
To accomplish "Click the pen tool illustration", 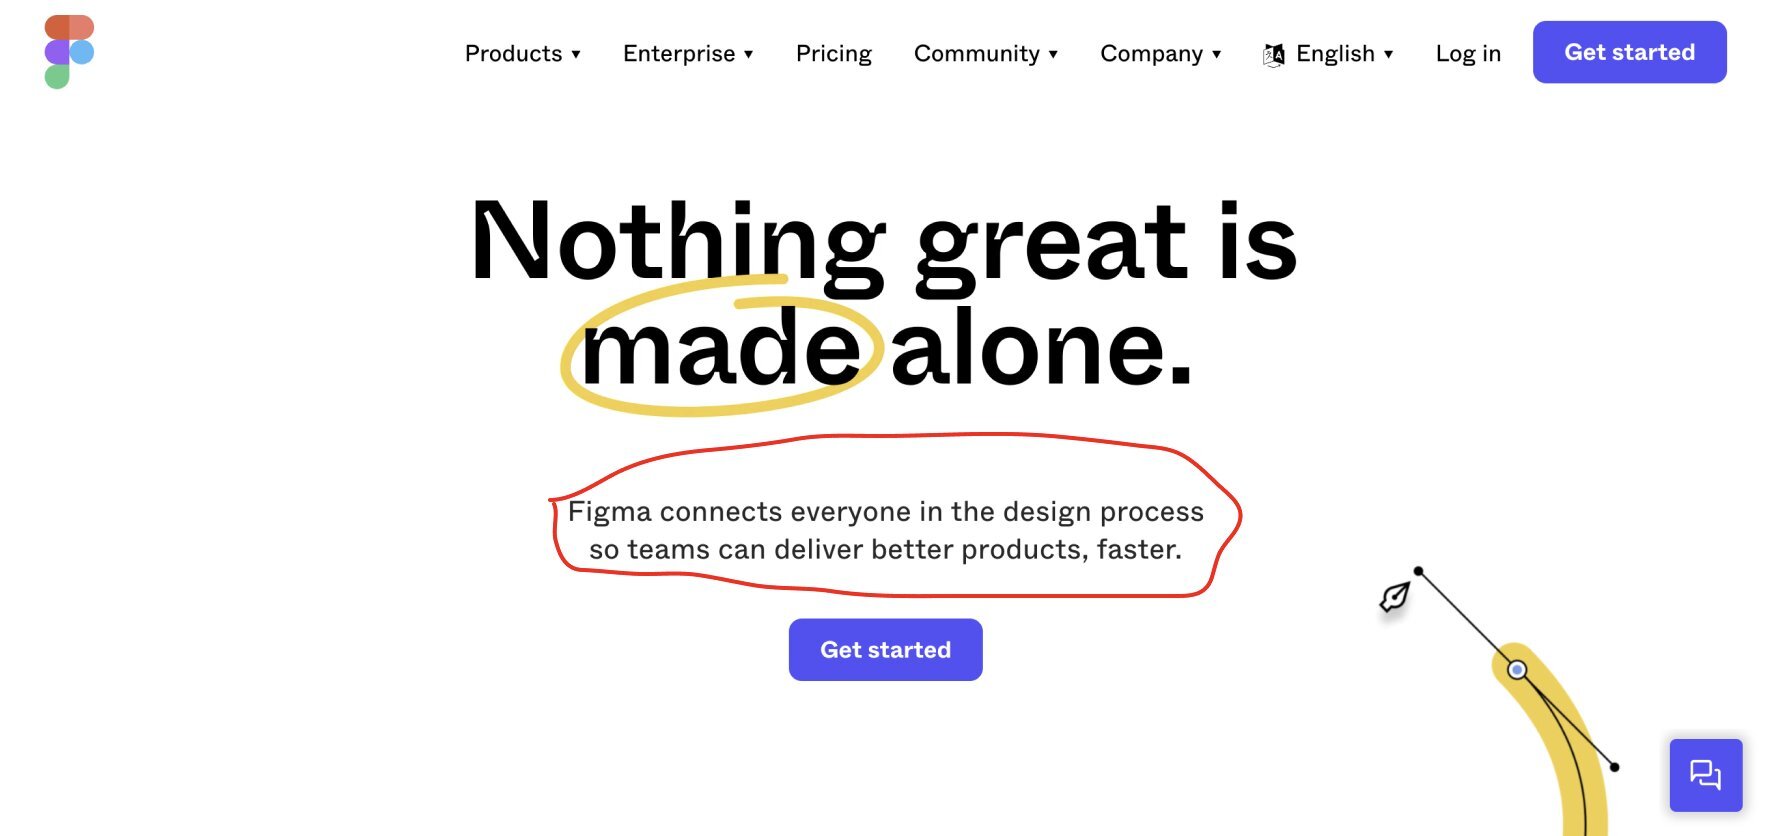I will [x=1394, y=597].
